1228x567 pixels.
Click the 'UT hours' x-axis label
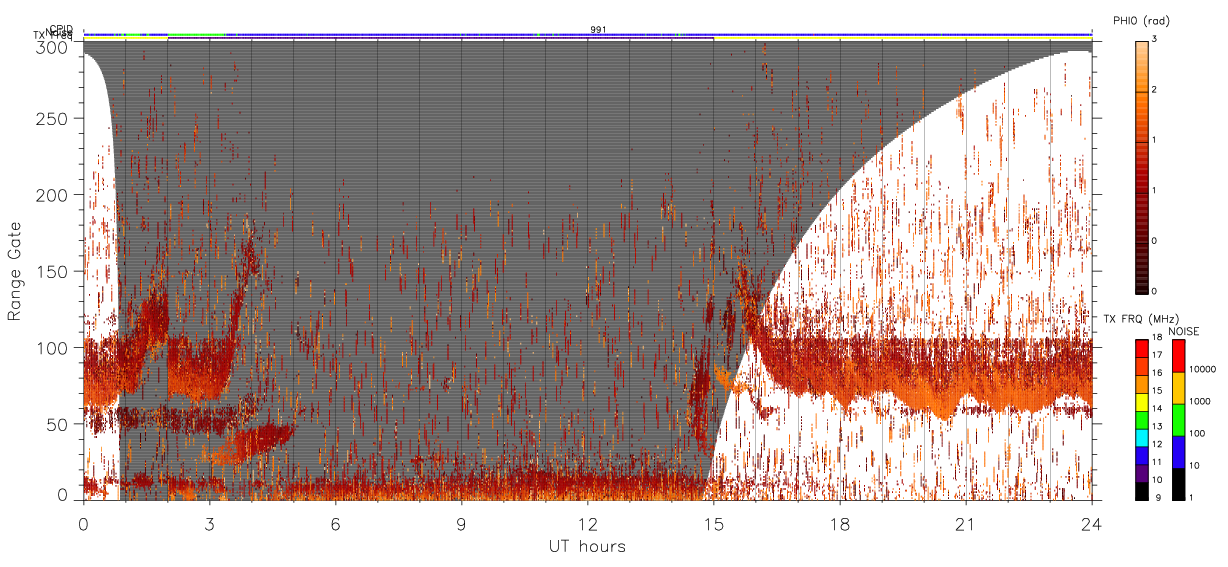[586, 547]
